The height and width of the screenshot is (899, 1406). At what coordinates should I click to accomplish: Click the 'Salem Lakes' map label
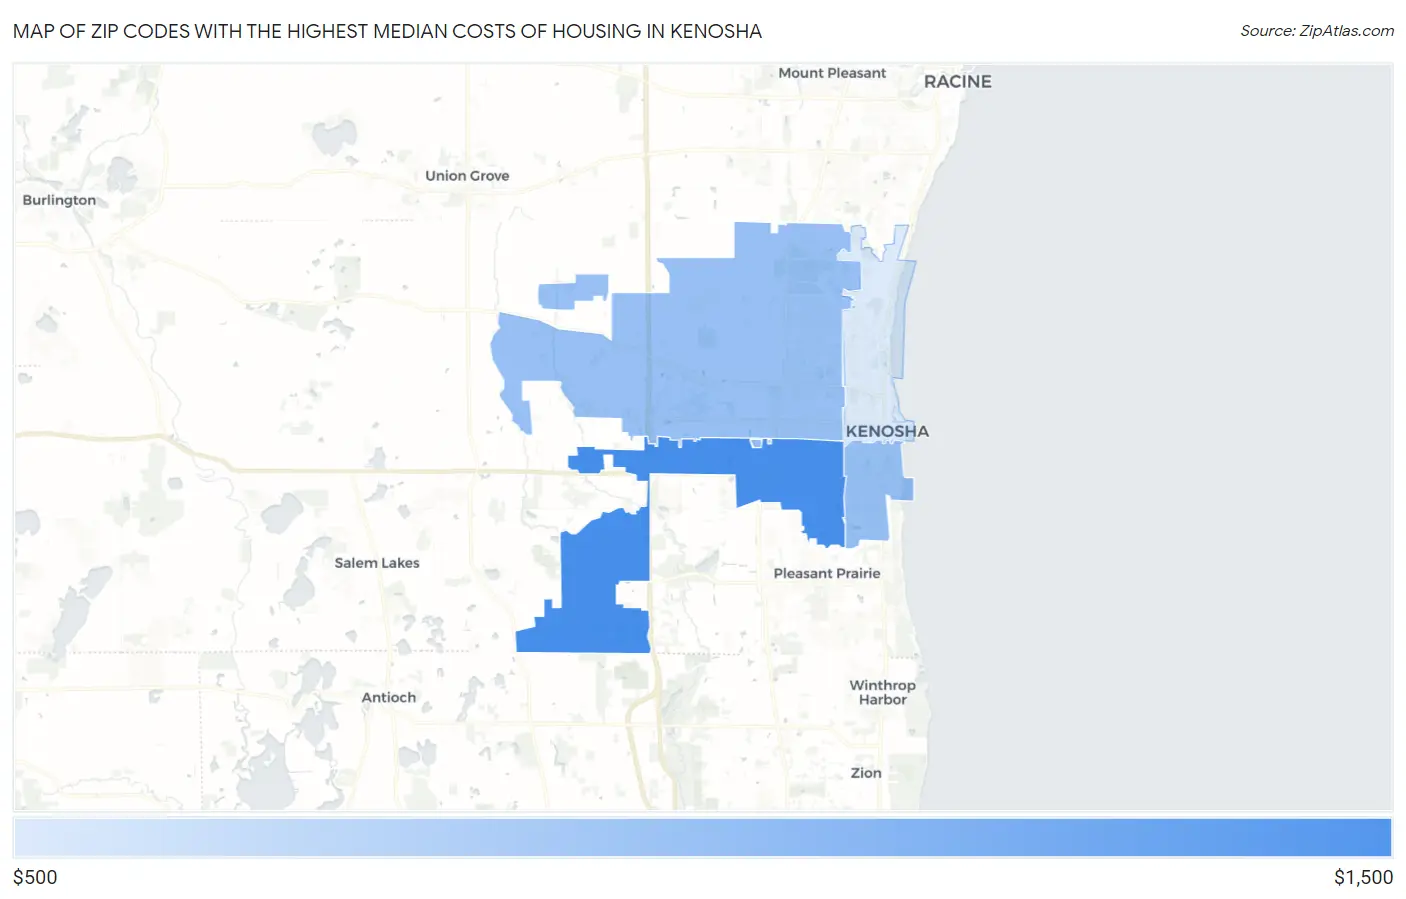coord(377,563)
